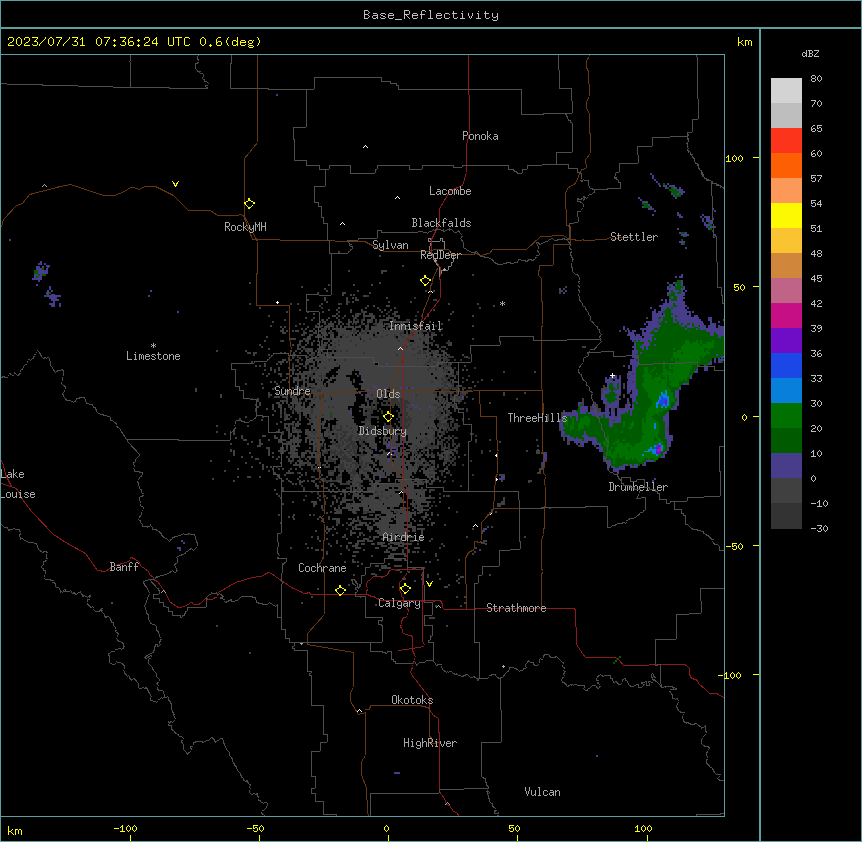The height and width of the screenshot is (842, 862).
Task: Click the Didsbury label
Action: coord(383,431)
